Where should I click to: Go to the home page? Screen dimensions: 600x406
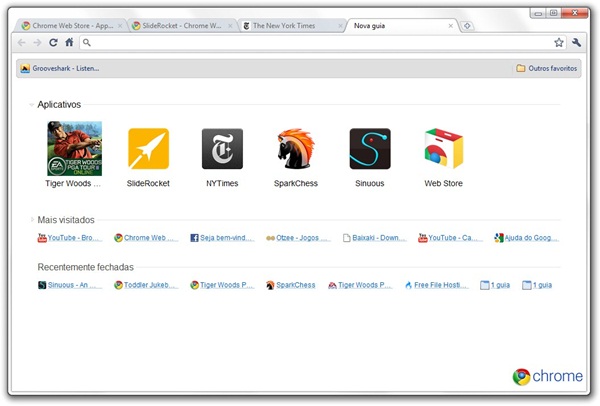pos(69,42)
